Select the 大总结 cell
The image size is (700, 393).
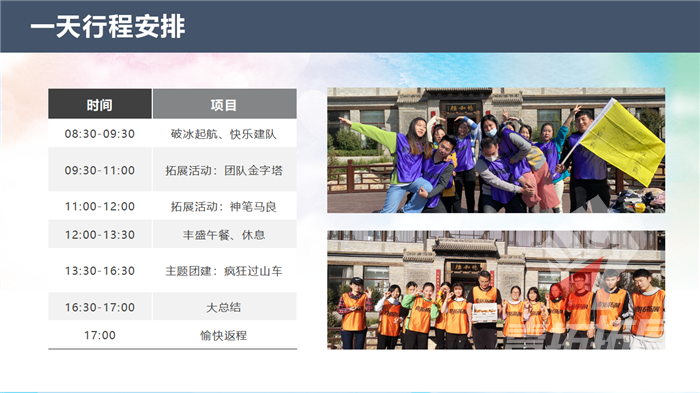(x=225, y=307)
